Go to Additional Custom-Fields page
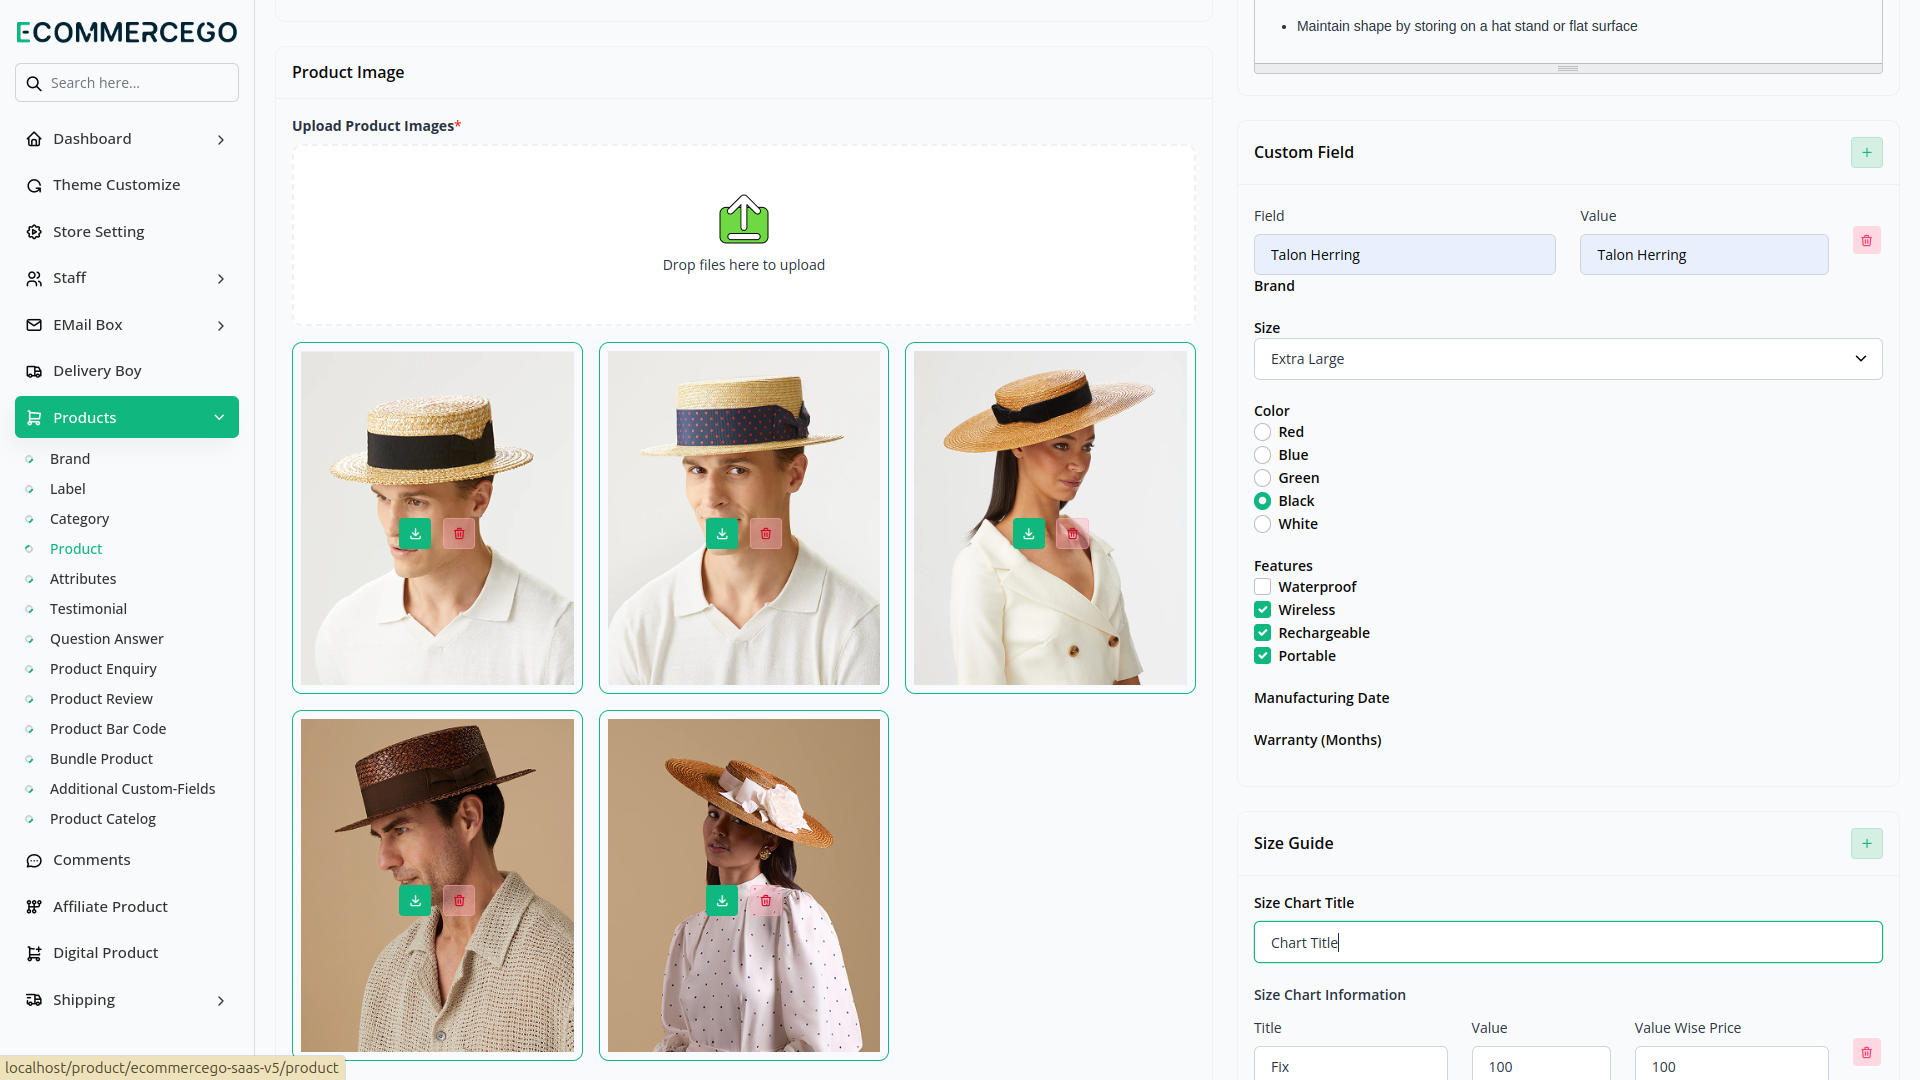The image size is (1920, 1080). coord(132,789)
